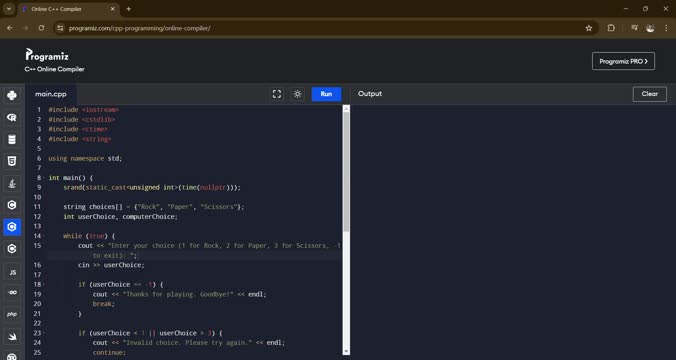Place cursor on '#include <cstdlib>' line
Viewport: 676px width, 360px height.
81,119
